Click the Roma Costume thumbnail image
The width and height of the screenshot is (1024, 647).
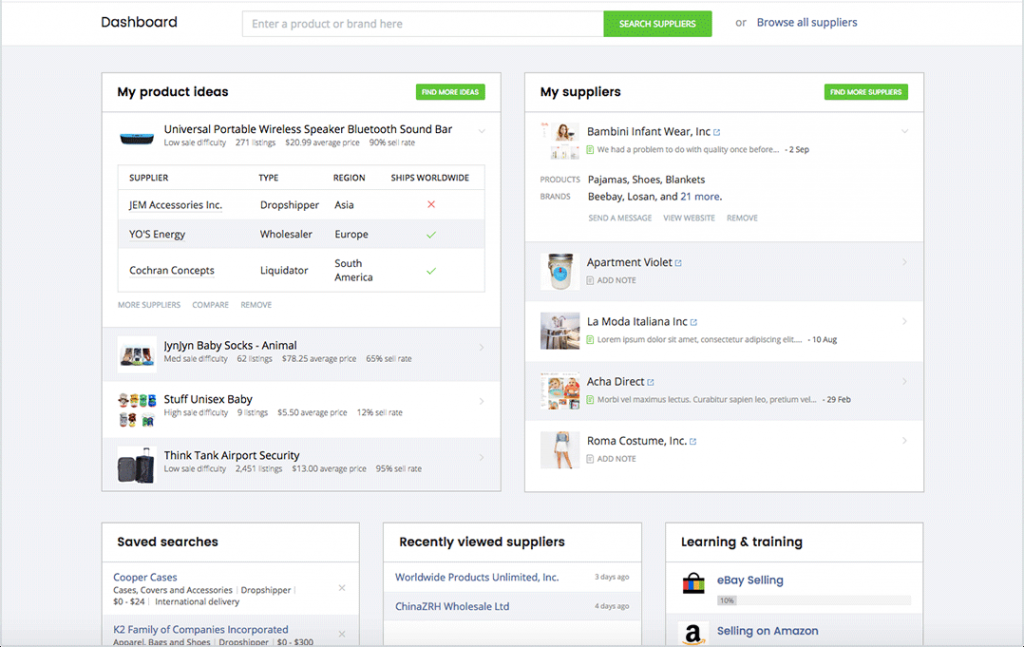560,450
